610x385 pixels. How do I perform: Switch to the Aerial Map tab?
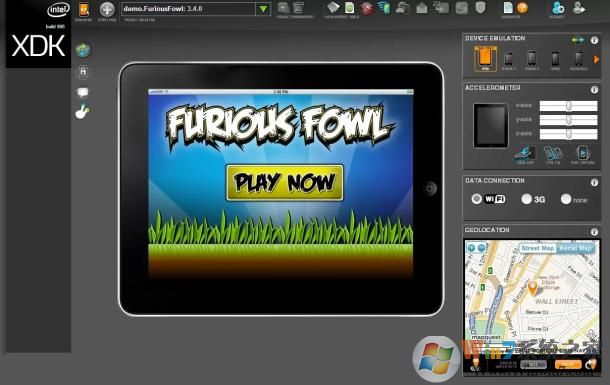[575, 248]
